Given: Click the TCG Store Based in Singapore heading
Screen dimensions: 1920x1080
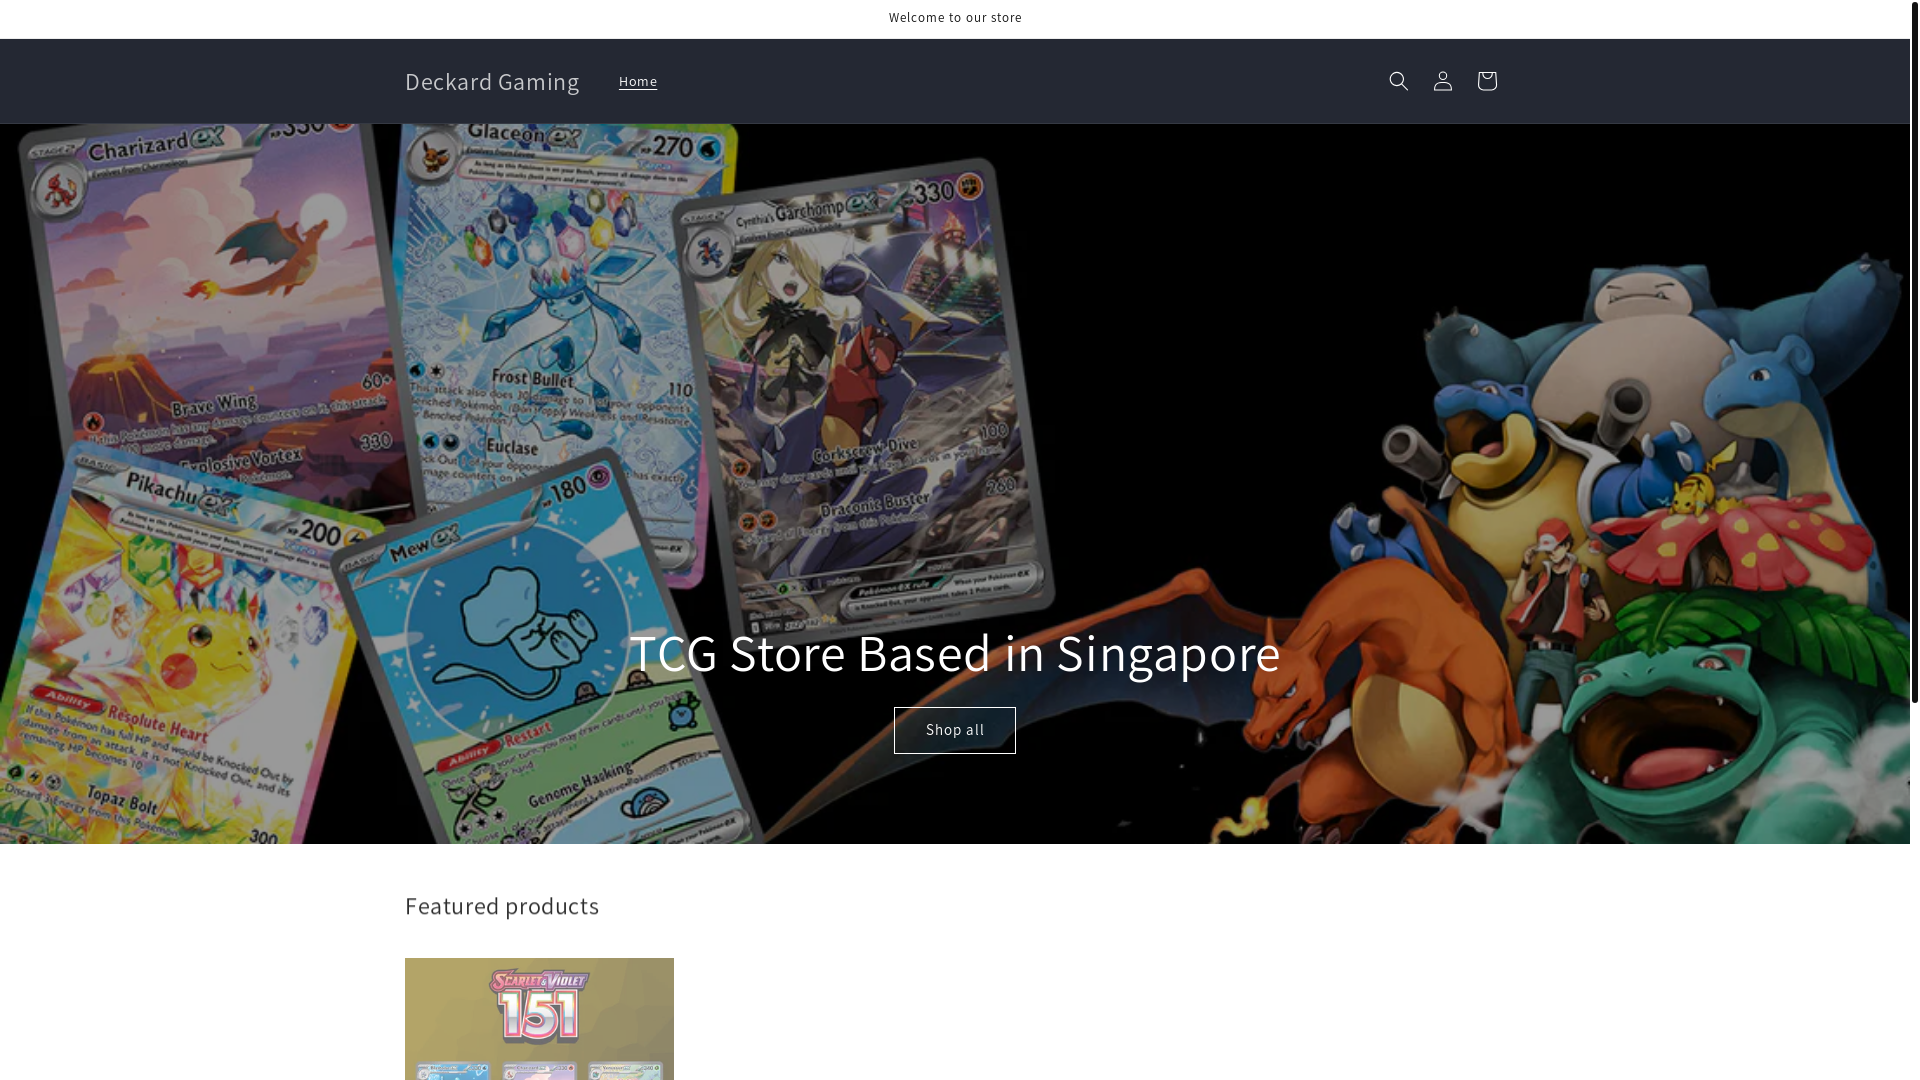Looking at the screenshot, I should tap(955, 652).
